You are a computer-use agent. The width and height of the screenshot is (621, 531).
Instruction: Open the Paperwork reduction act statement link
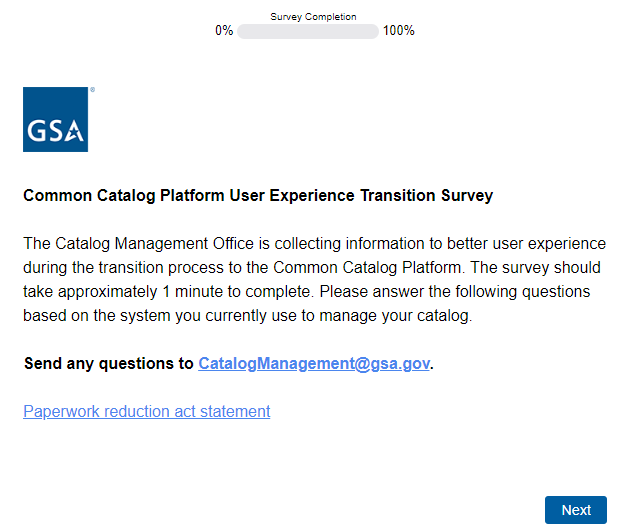pos(146,411)
